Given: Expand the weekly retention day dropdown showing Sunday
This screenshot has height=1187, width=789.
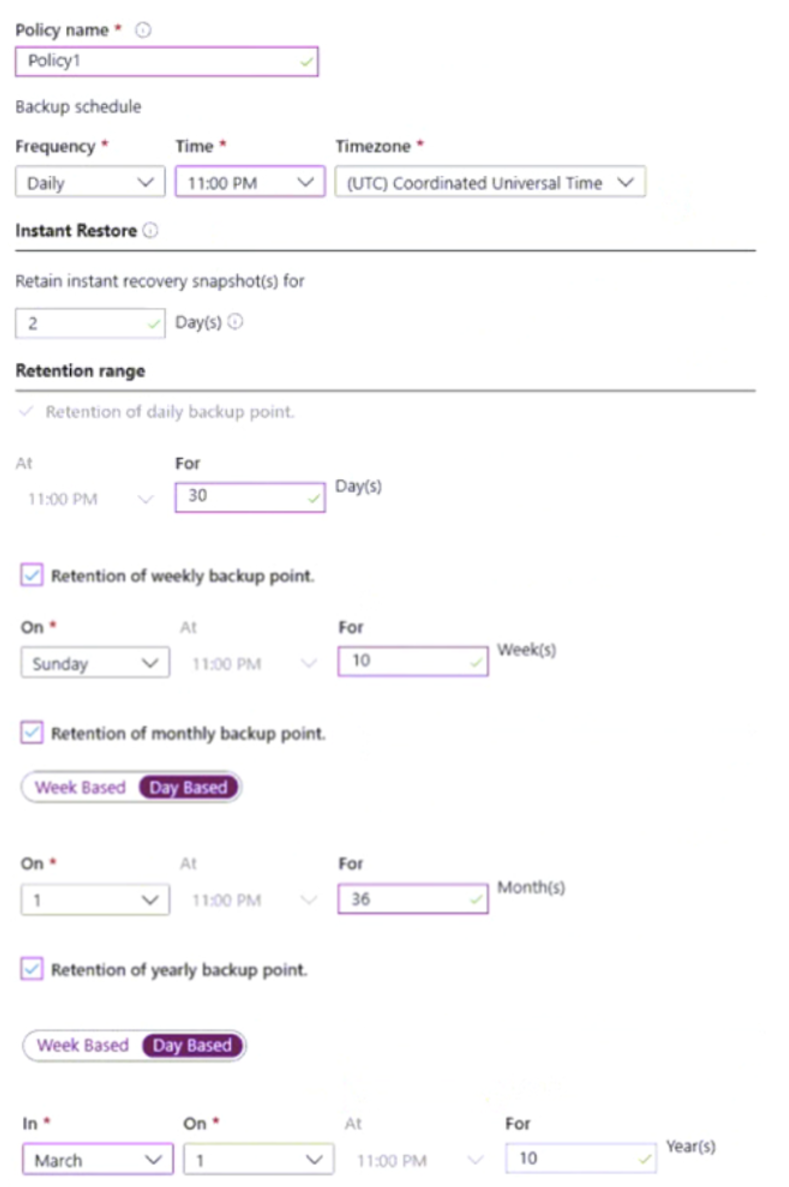Looking at the screenshot, I should [x=94, y=663].
